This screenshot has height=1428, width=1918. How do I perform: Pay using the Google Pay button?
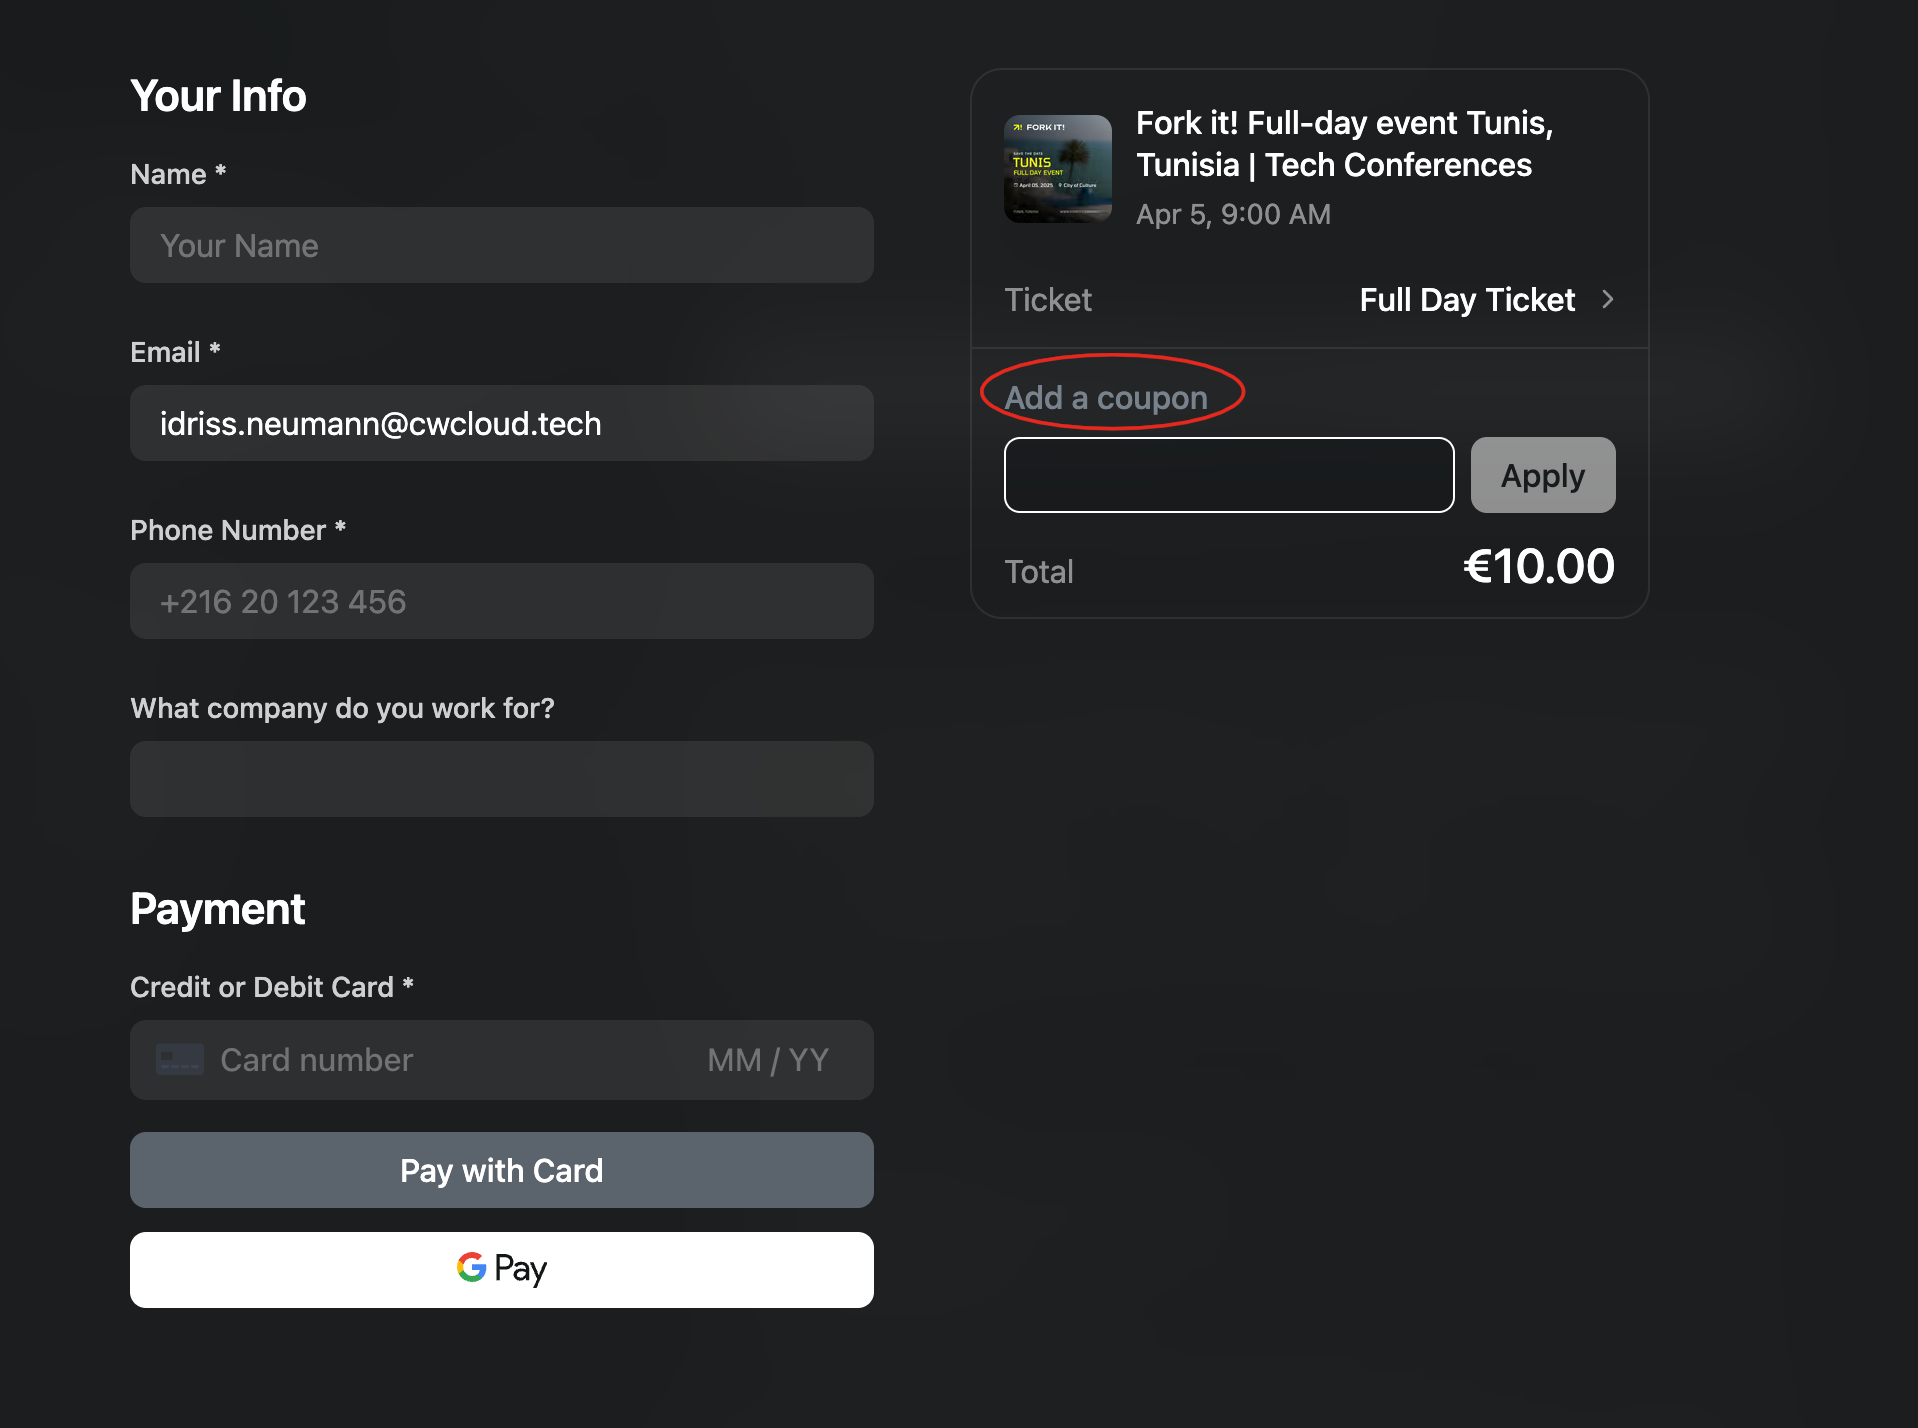501,1269
